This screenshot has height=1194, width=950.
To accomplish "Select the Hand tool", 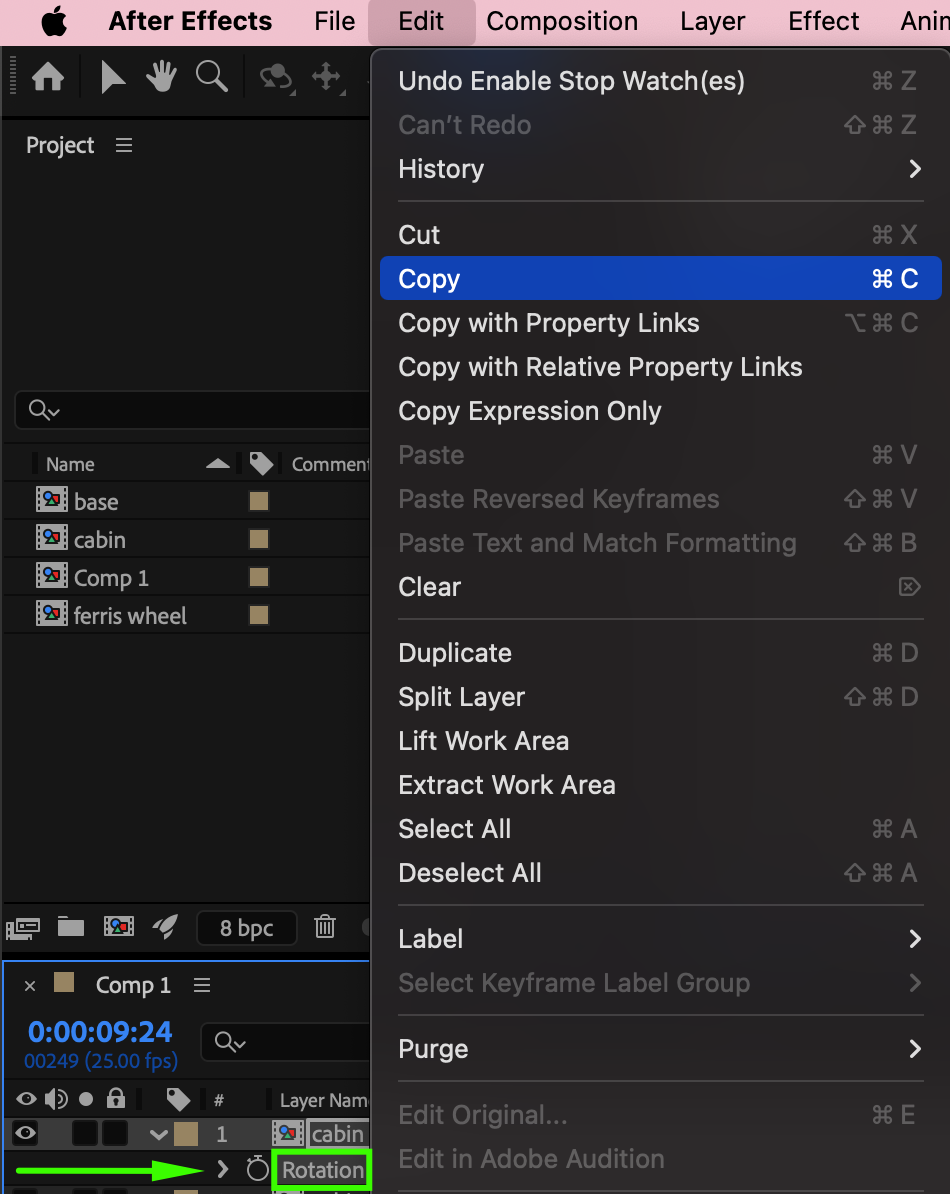I will point(161,77).
